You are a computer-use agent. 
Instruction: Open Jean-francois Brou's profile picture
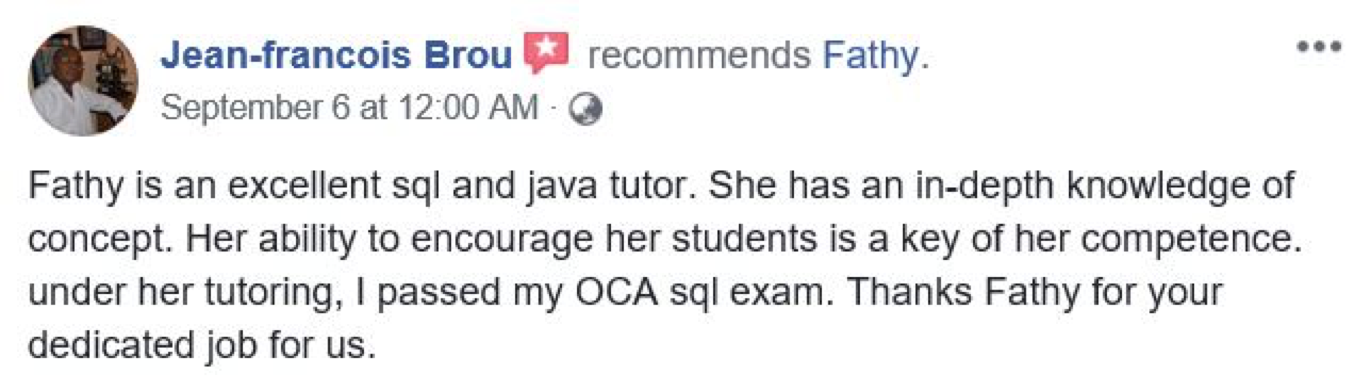pos(84,80)
